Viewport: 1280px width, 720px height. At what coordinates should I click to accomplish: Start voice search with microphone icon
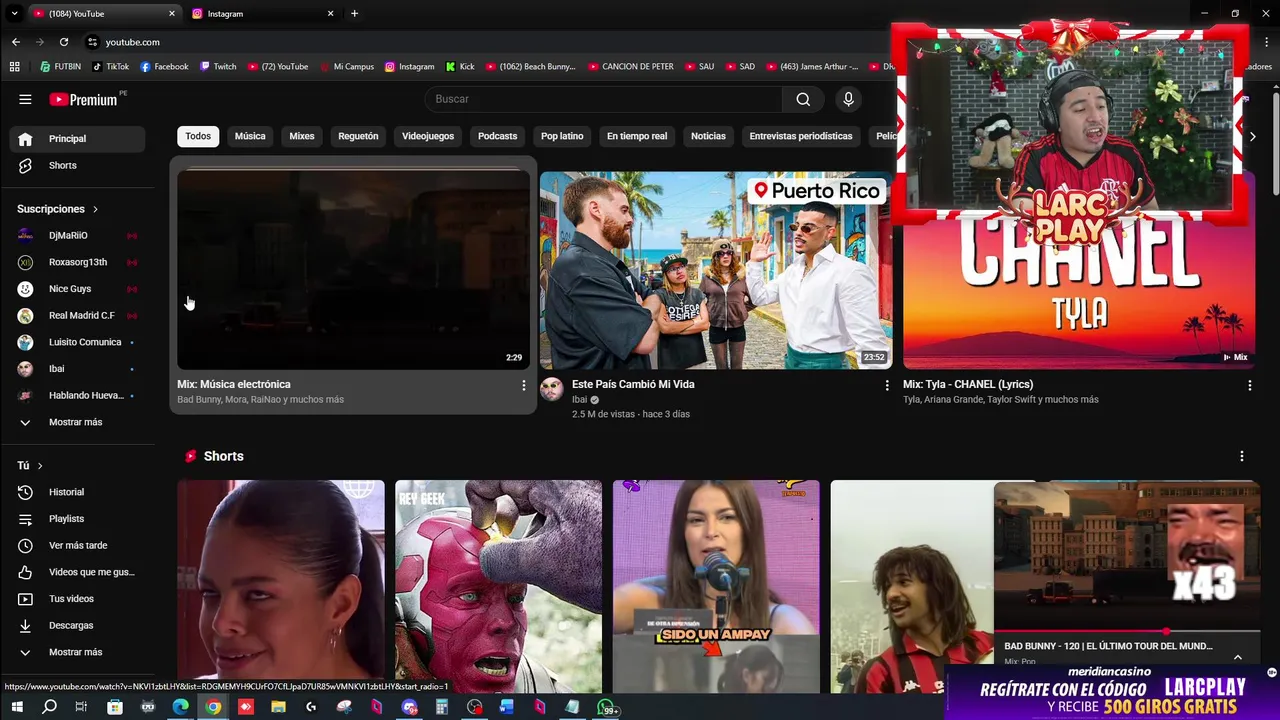(x=848, y=99)
